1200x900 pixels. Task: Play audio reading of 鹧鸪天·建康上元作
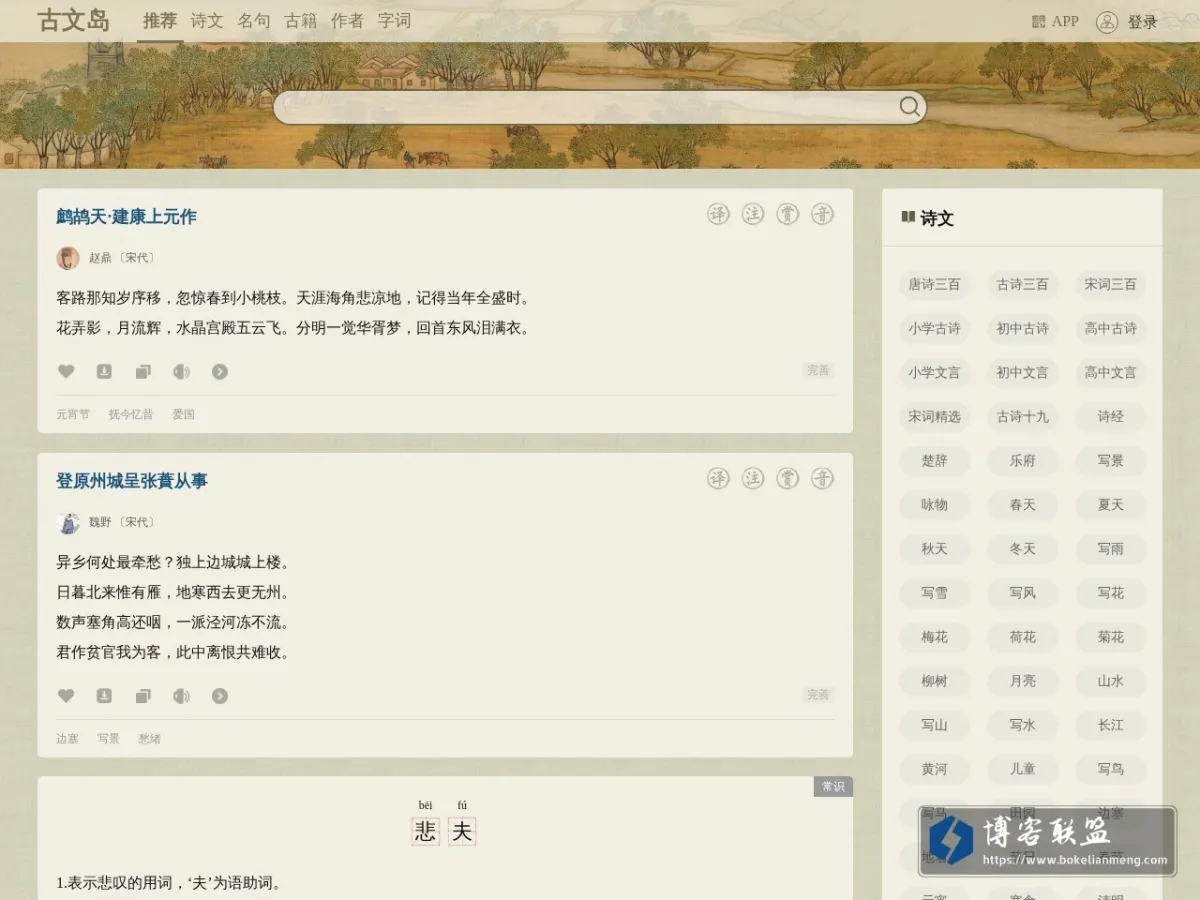(181, 371)
